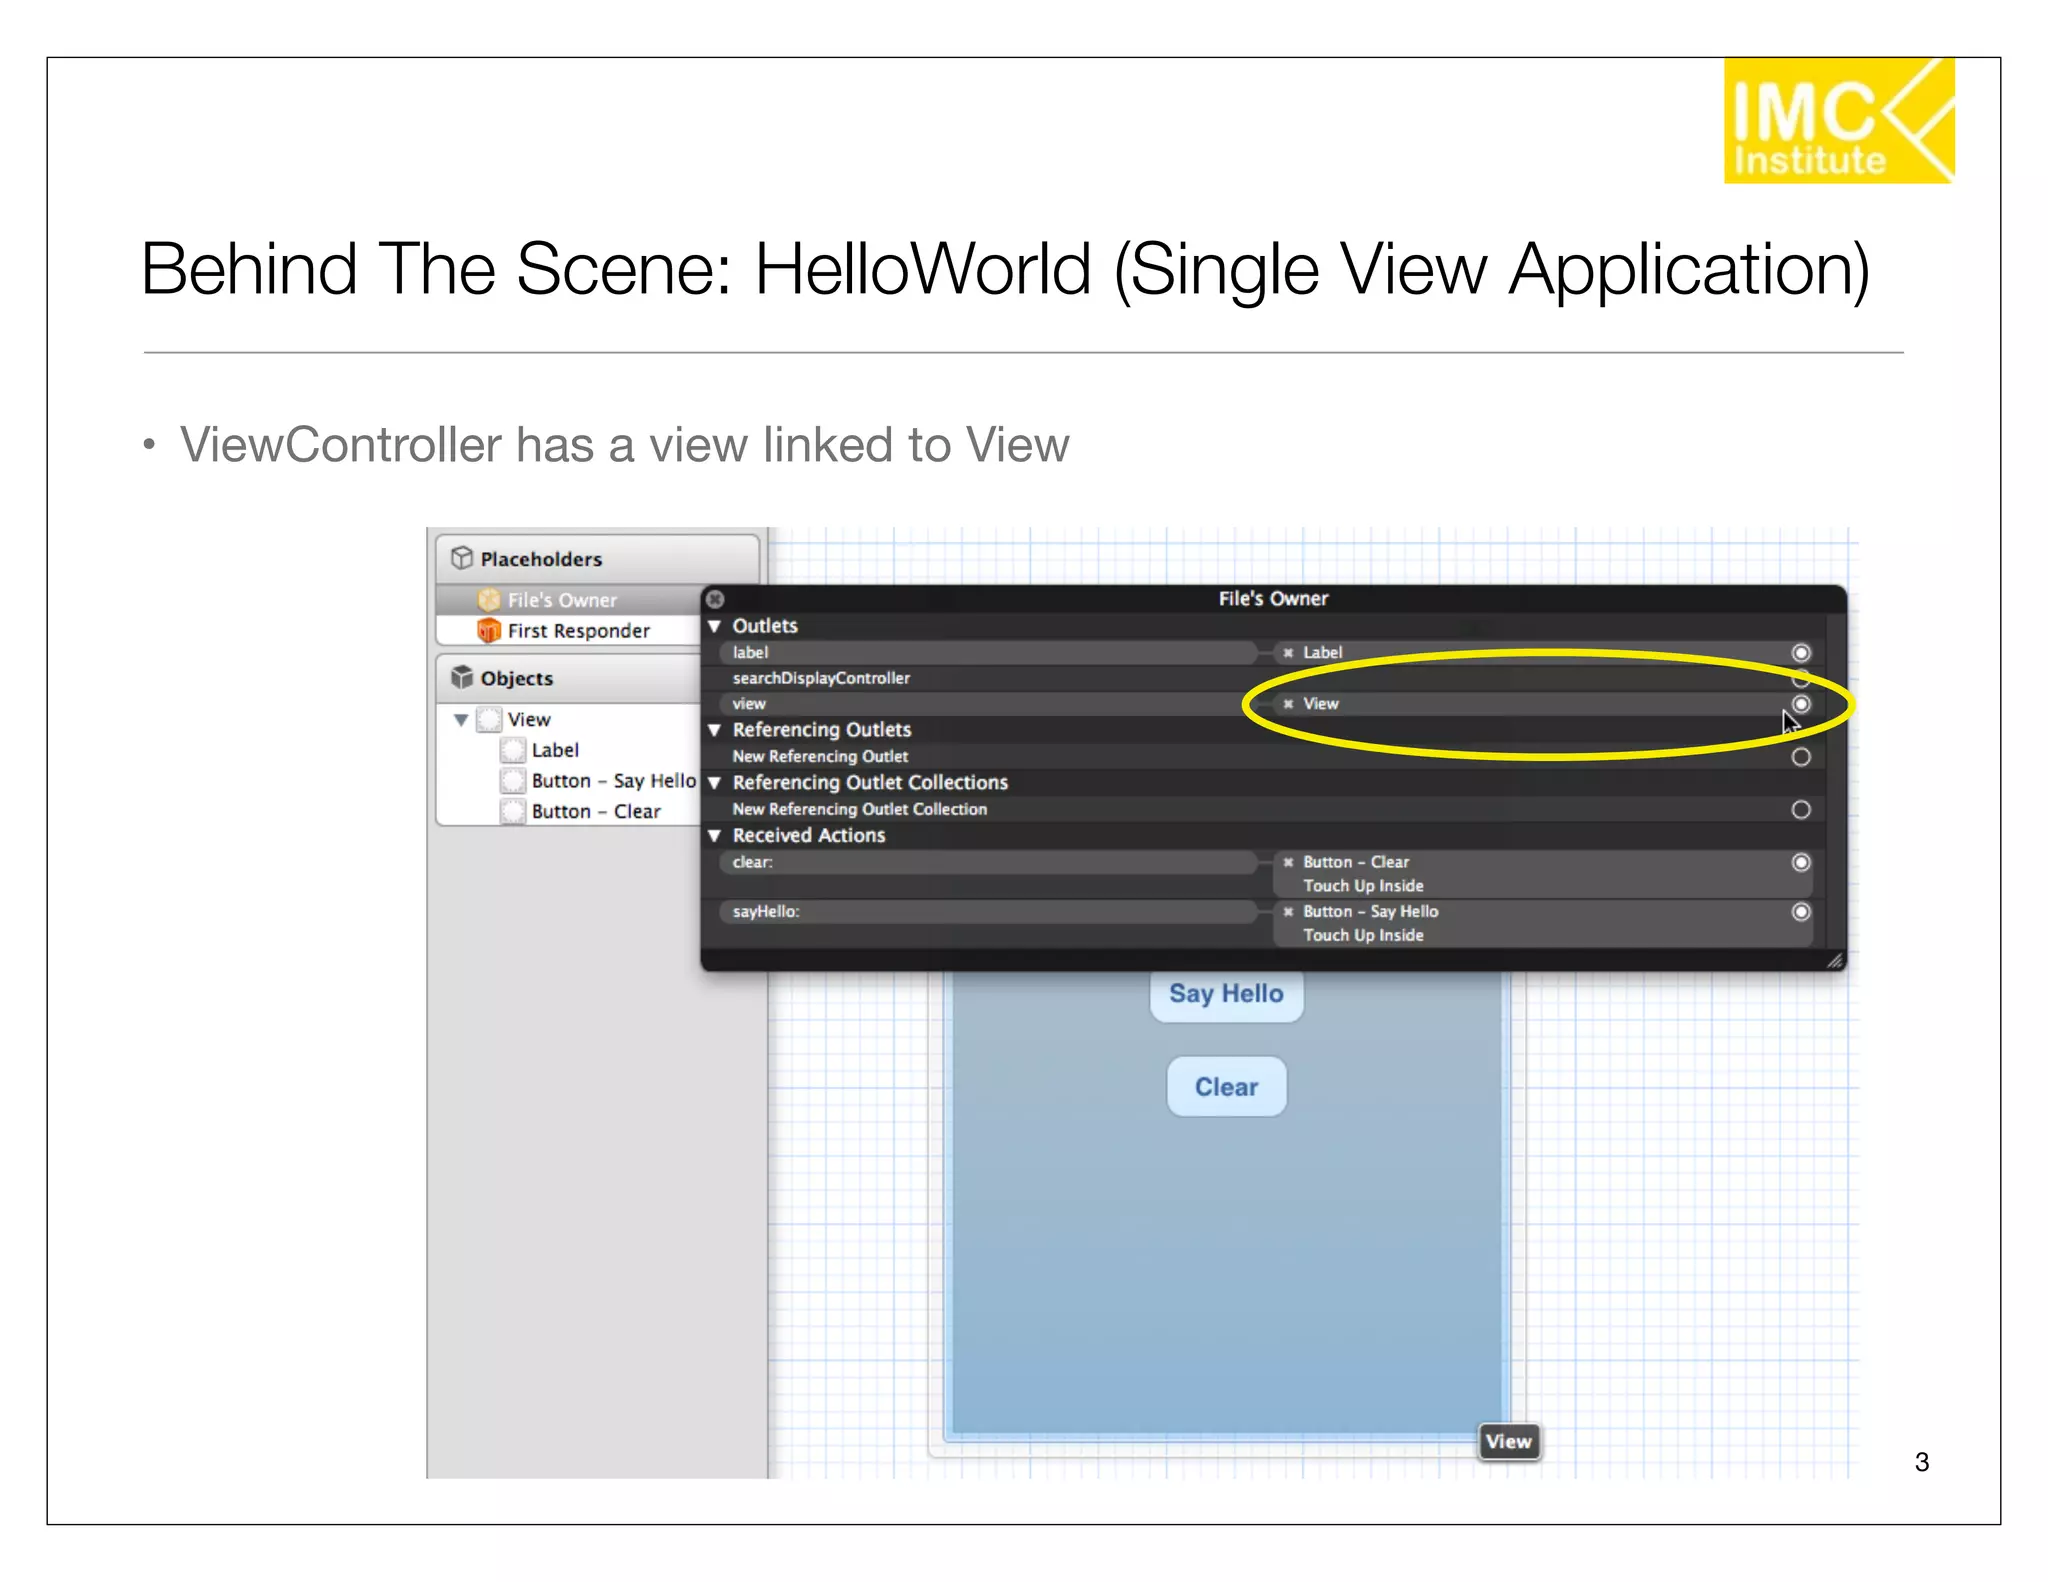2048x1582 pixels.
Task: Click the Say Hello button on canvas
Action: [x=1226, y=994]
